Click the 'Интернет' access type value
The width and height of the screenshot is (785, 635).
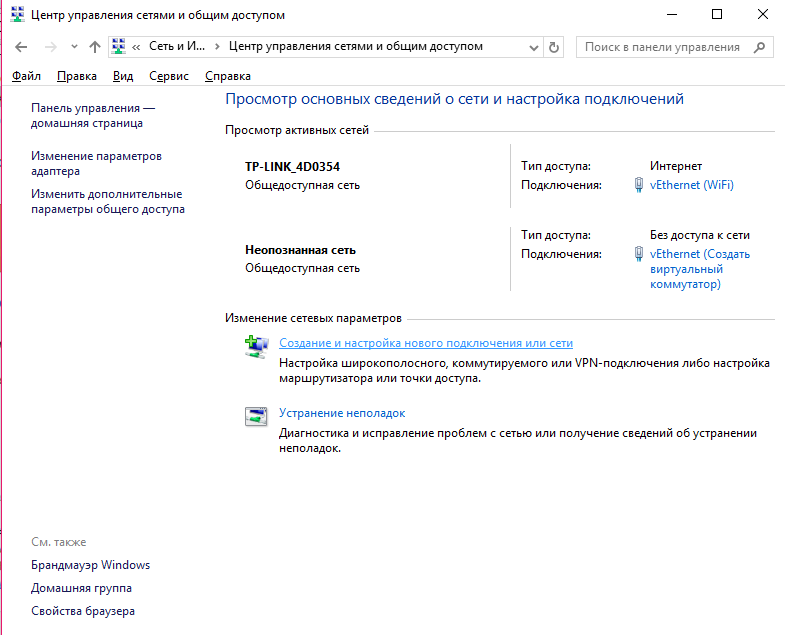[676, 166]
